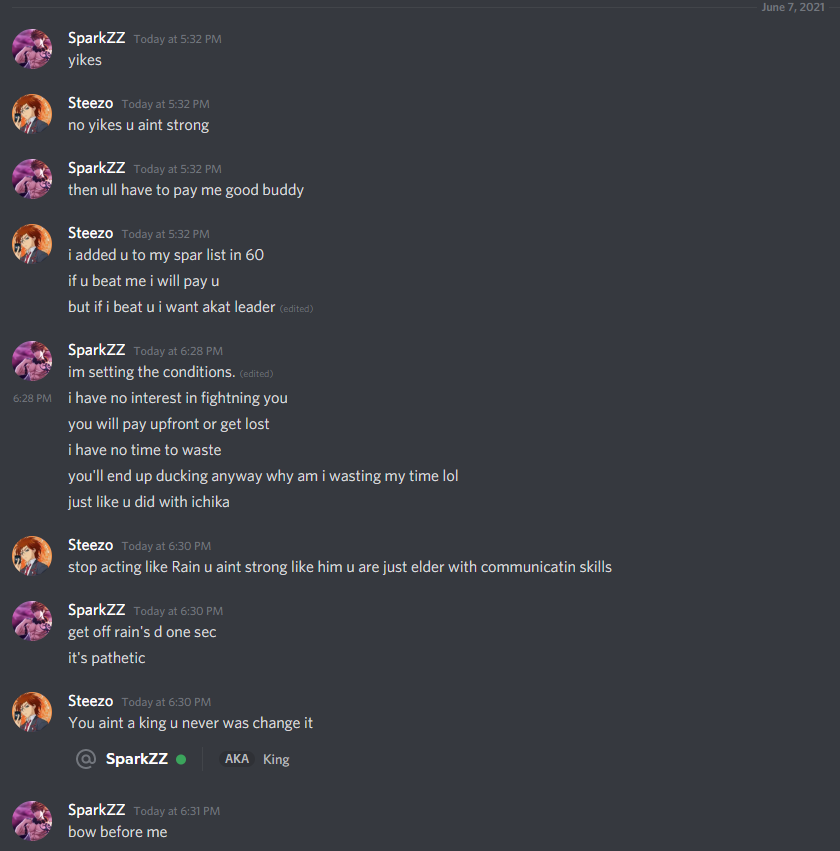Screen dimensions: 840x851
Task: Click the green online status dot
Action: click(181, 759)
